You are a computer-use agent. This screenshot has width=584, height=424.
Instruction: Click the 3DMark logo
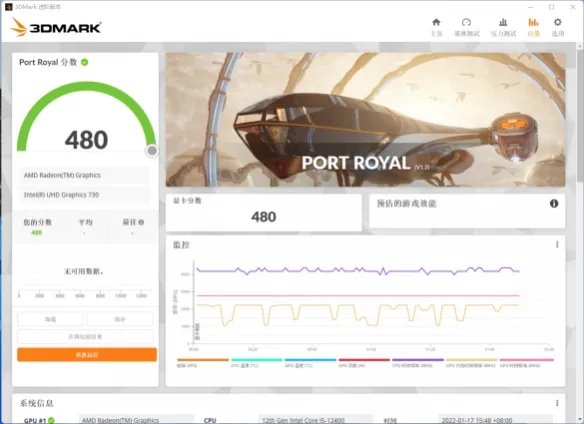tap(55, 27)
